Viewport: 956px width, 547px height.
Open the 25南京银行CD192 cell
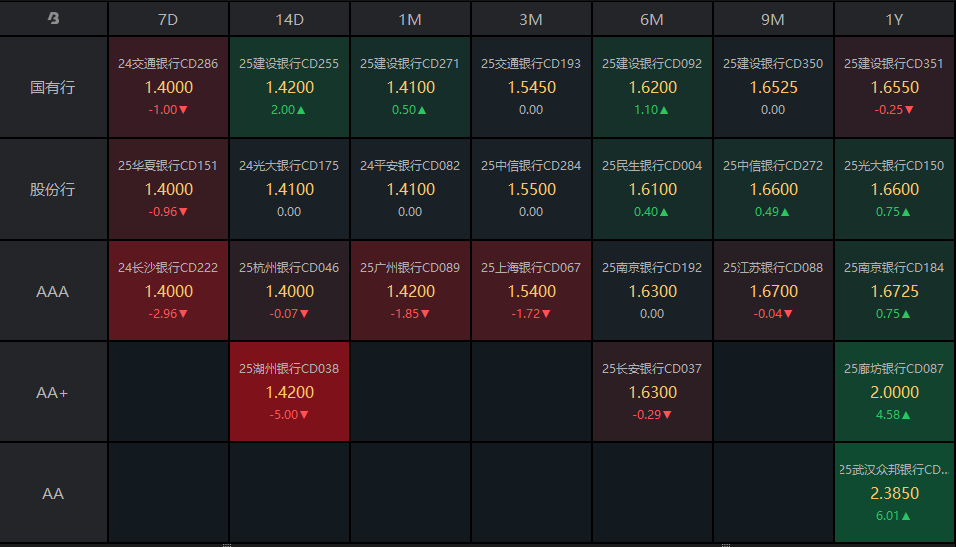[652, 291]
